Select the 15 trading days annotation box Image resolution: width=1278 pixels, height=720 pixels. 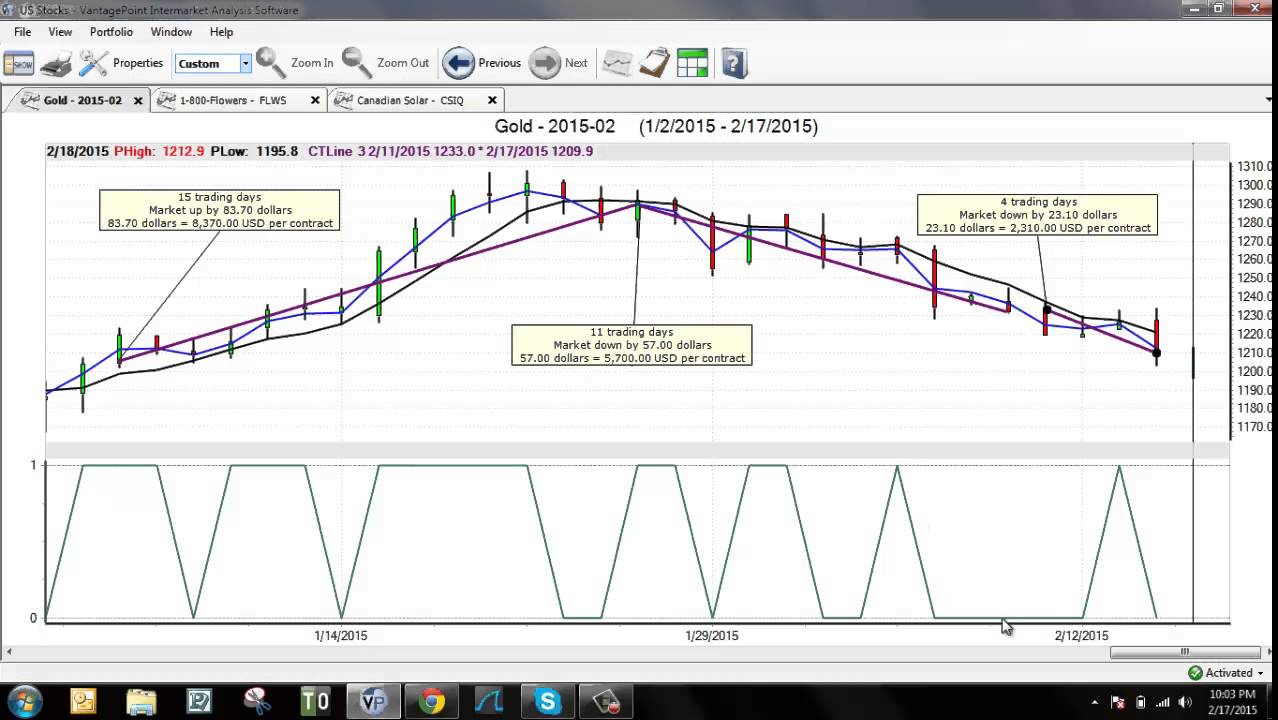coord(220,210)
